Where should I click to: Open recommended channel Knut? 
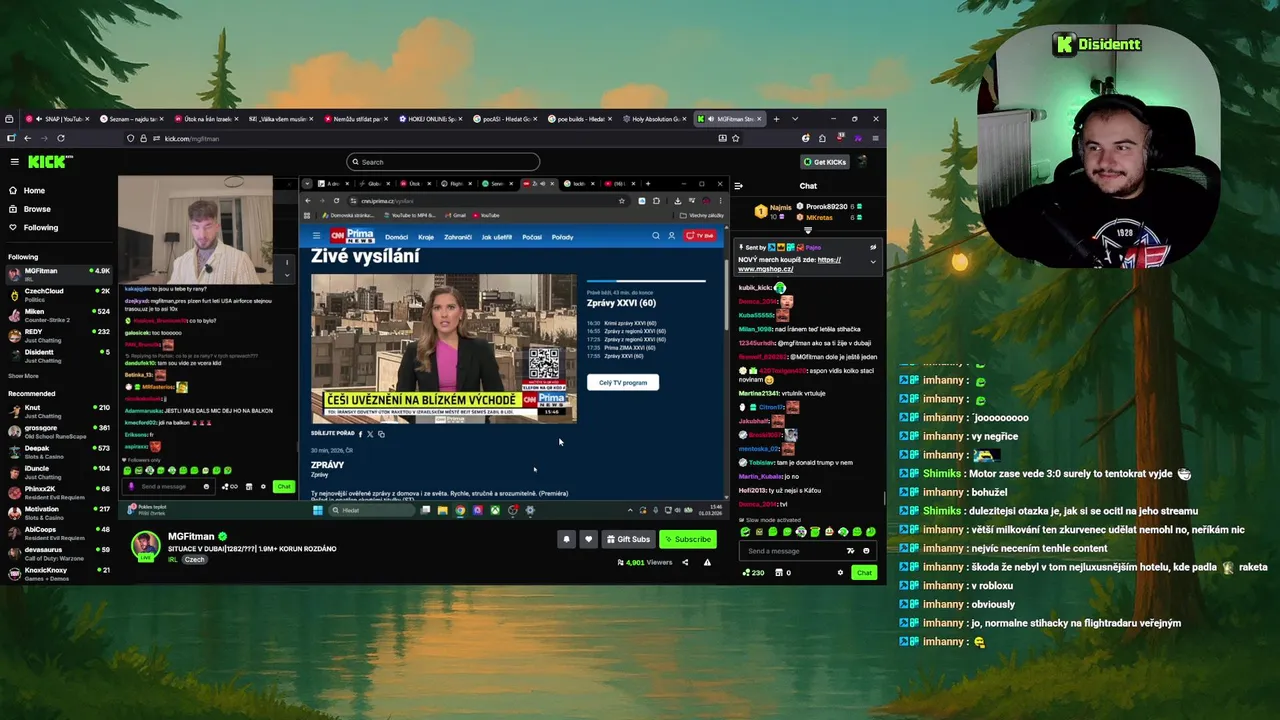pos(60,411)
